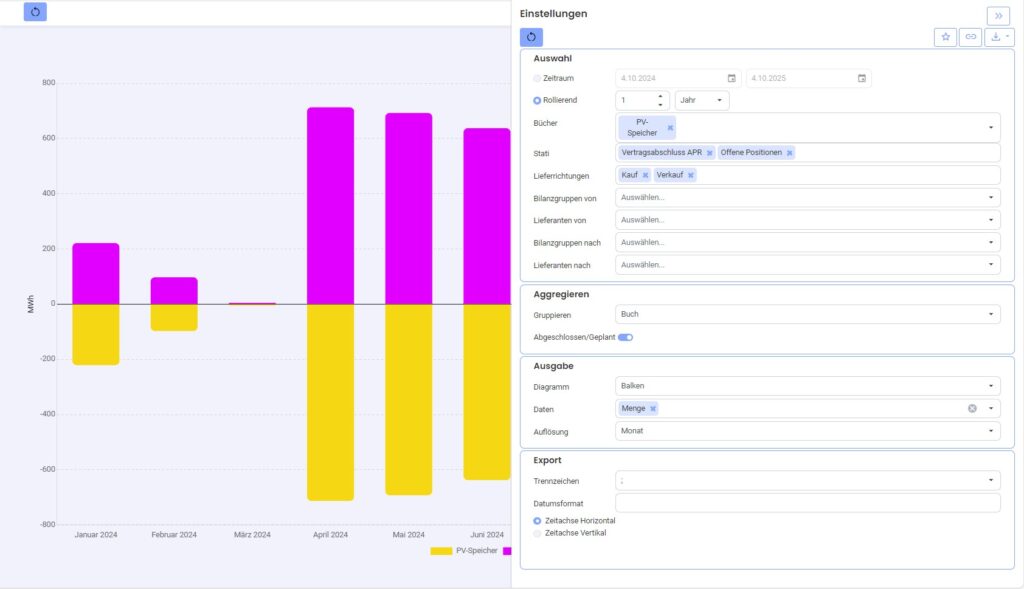Click the yellow PV-Speicher legend swatch

pos(441,551)
